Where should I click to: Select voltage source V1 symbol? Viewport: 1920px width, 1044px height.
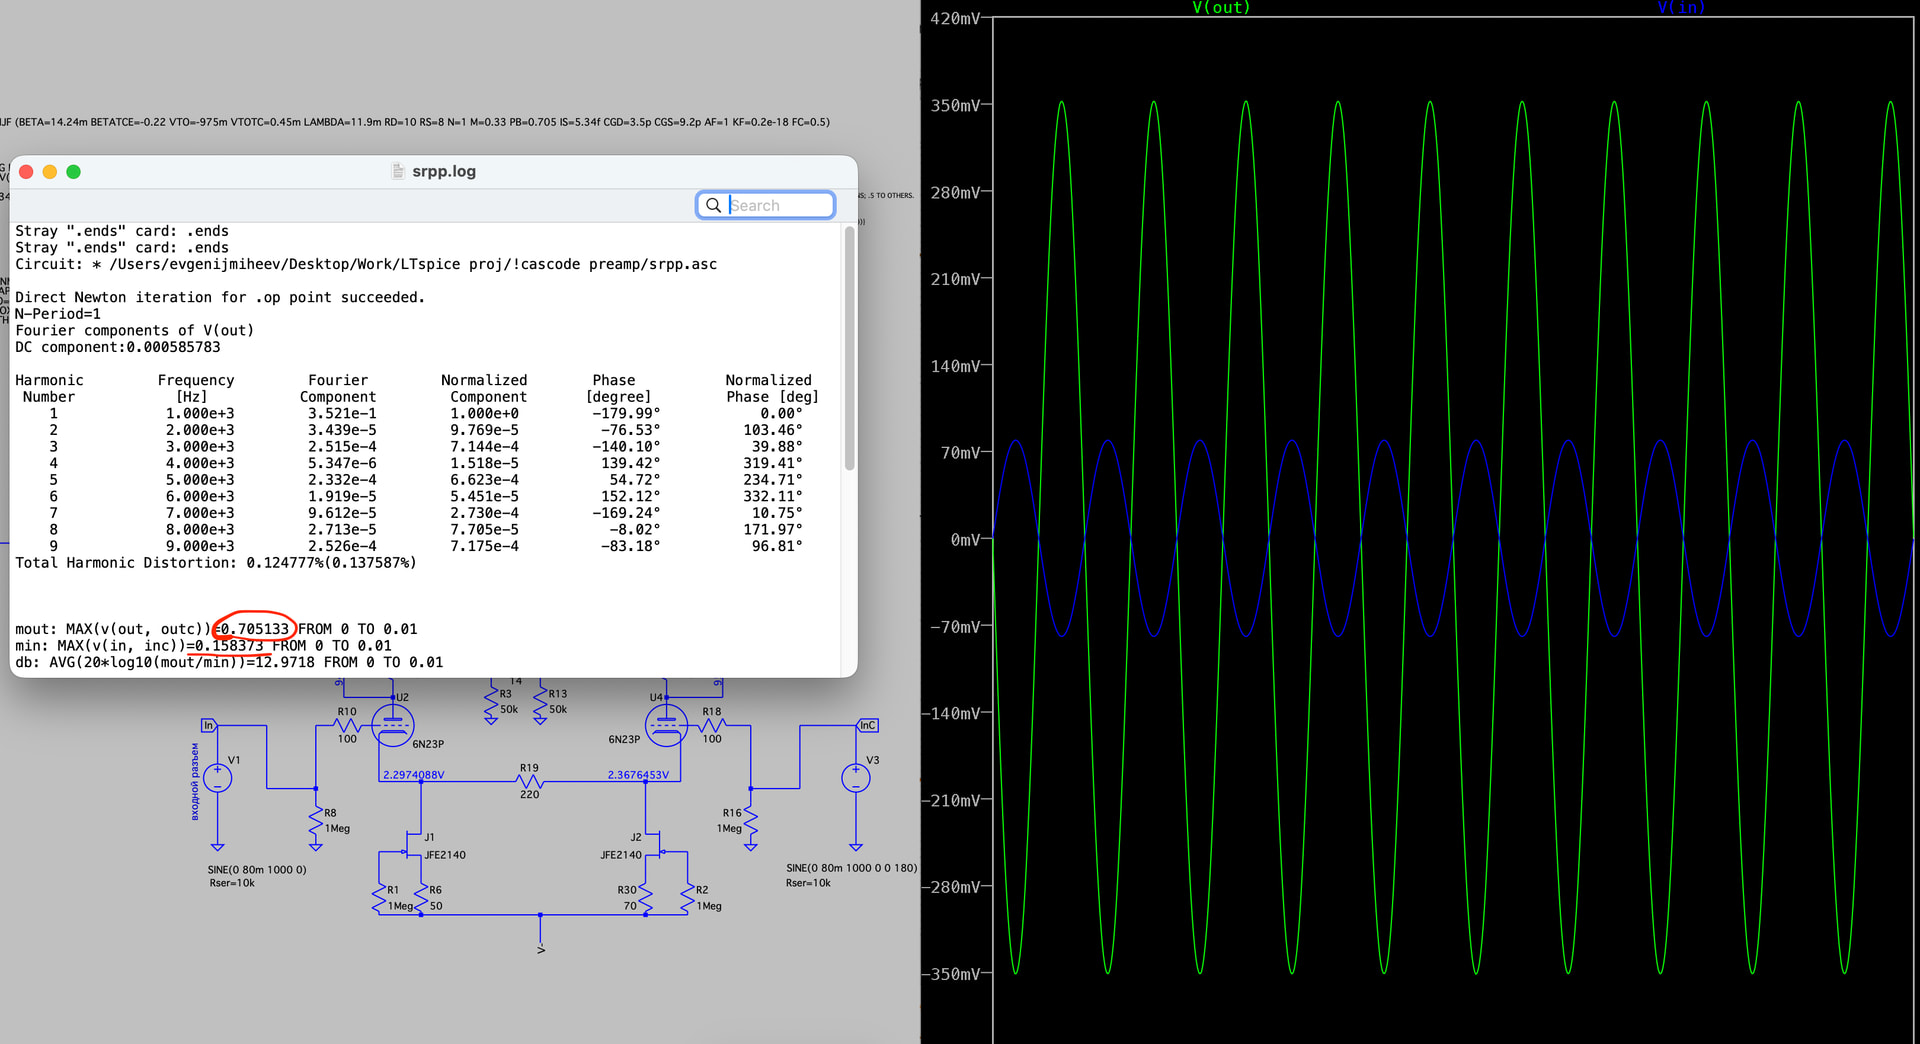tap(217, 777)
